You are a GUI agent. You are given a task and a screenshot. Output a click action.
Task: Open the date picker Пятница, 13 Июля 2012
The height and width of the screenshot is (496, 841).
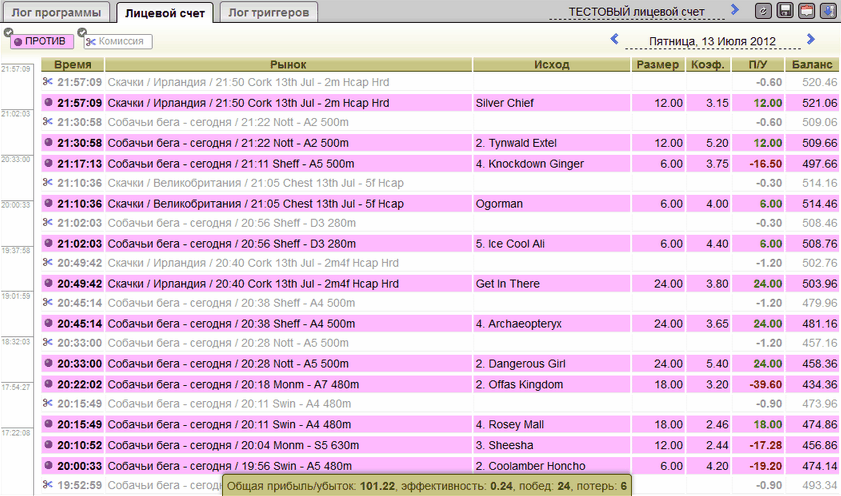[x=711, y=41]
